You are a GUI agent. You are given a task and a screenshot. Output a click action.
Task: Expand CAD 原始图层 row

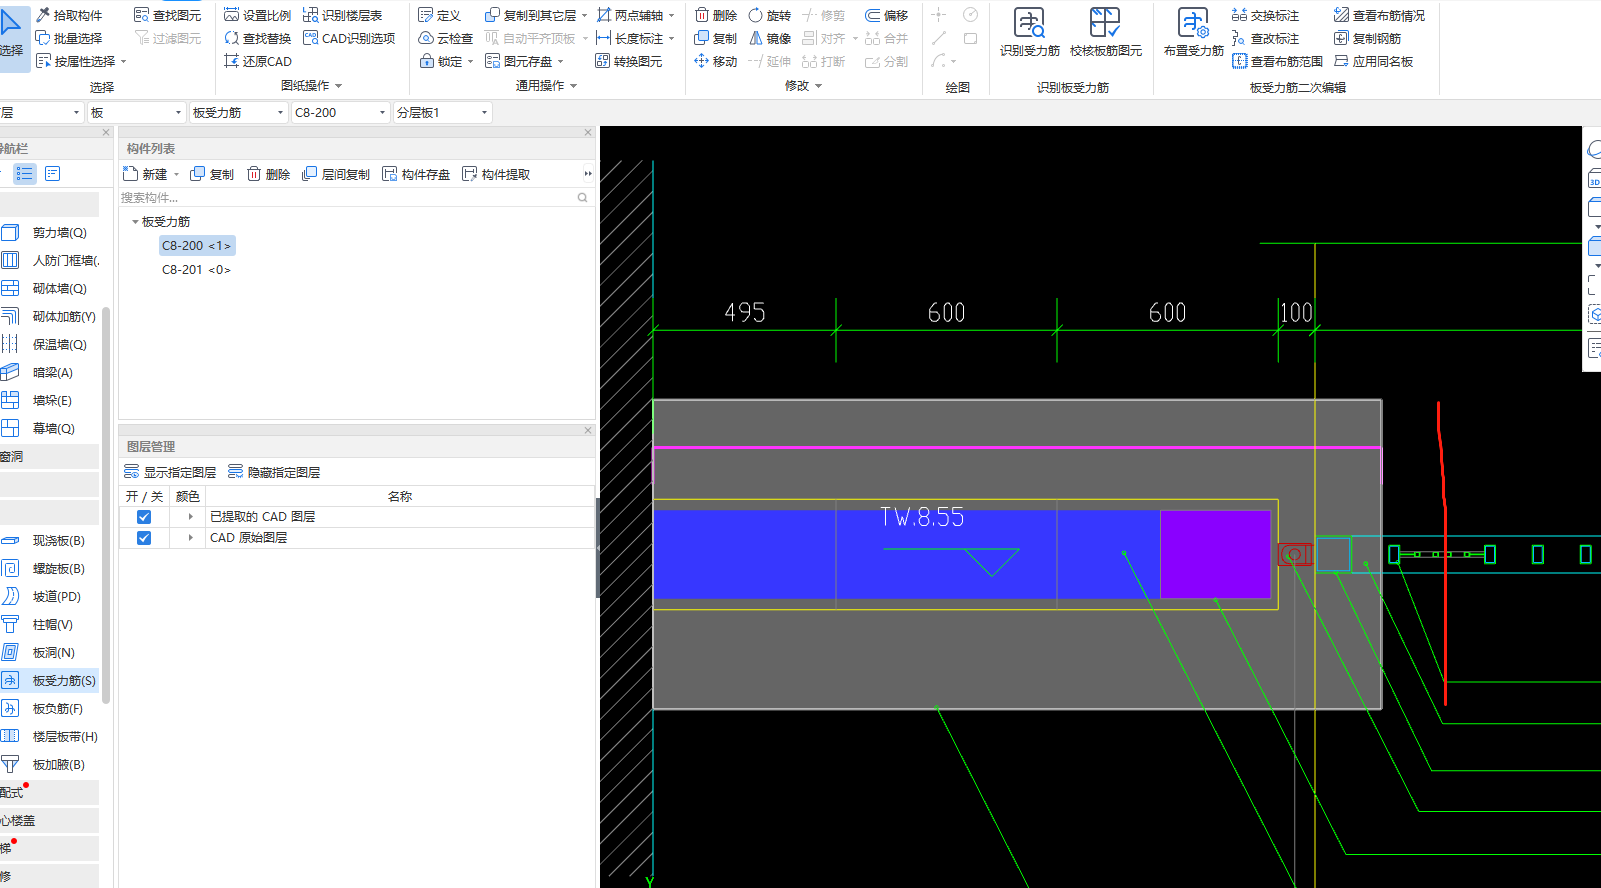[190, 538]
